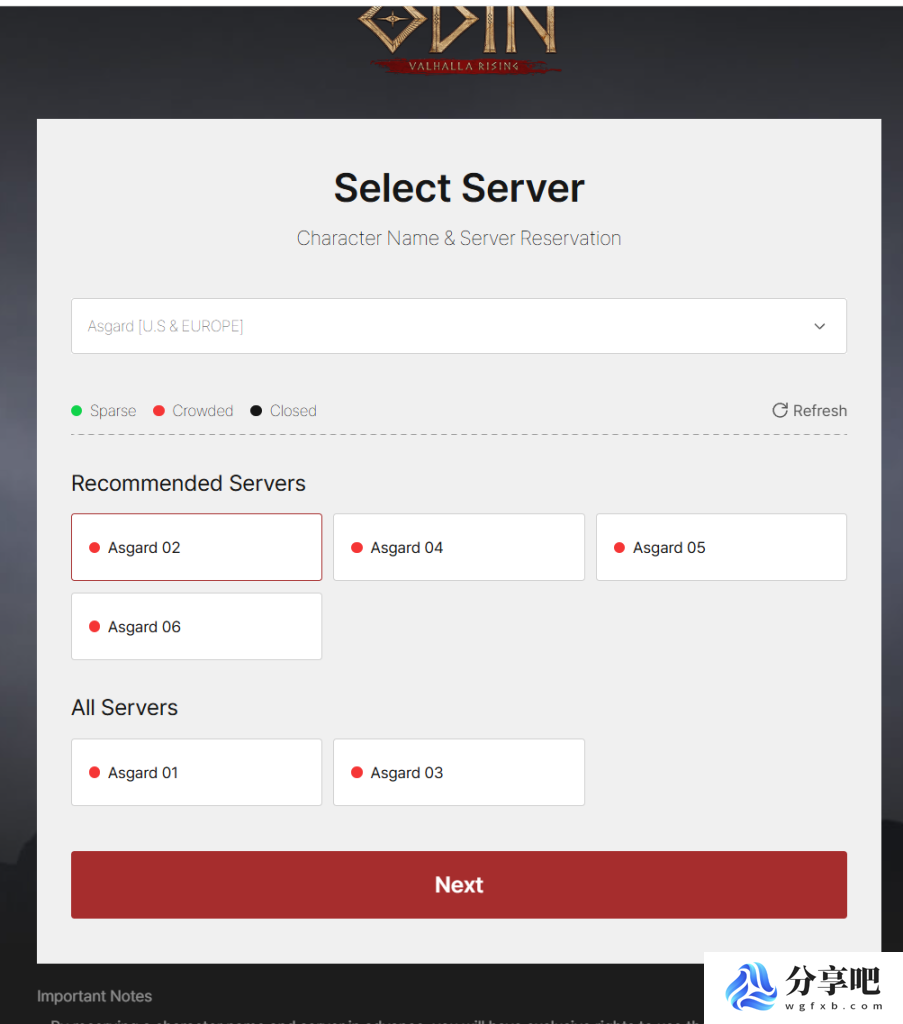Select the Asgard 02 server
Viewport: 903px width, 1024px height.
[197, 547]
